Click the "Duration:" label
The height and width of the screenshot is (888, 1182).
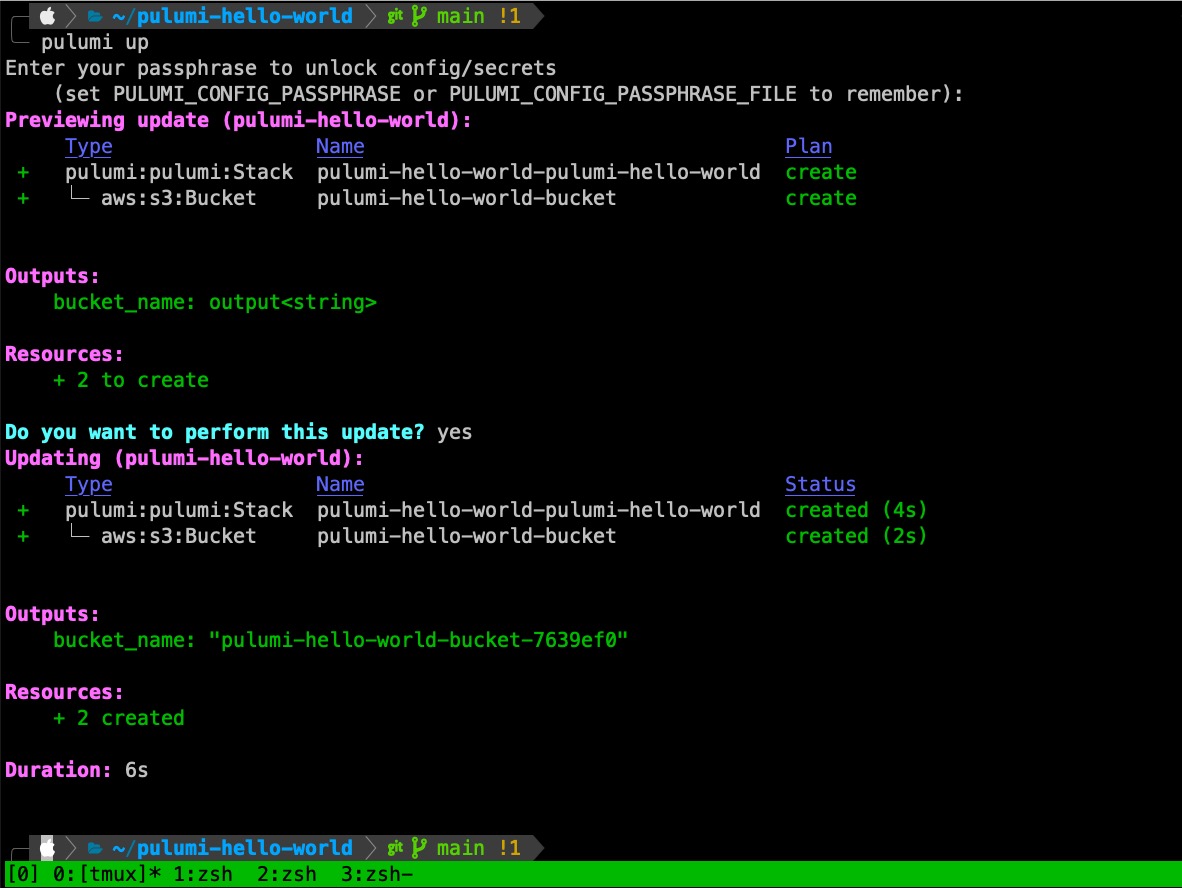click(59, 770)
